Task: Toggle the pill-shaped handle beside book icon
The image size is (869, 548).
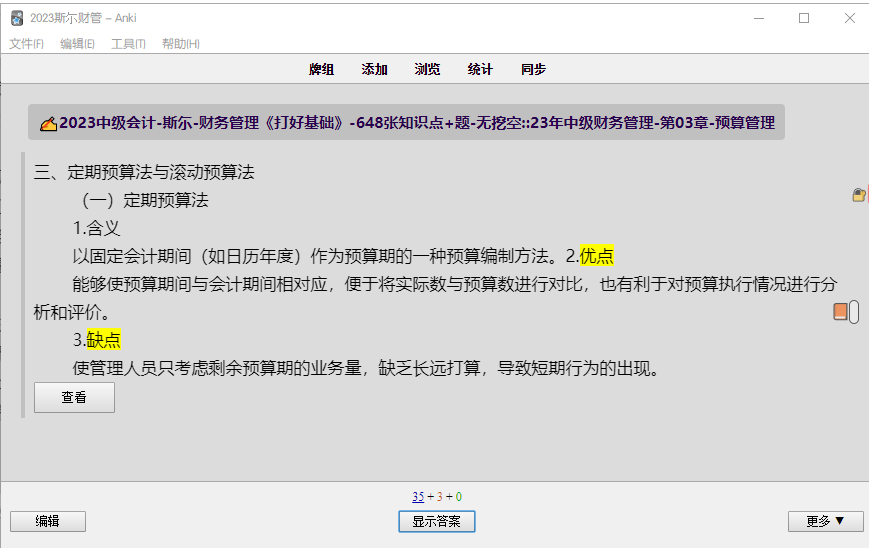Action: [x=854, y=311]
